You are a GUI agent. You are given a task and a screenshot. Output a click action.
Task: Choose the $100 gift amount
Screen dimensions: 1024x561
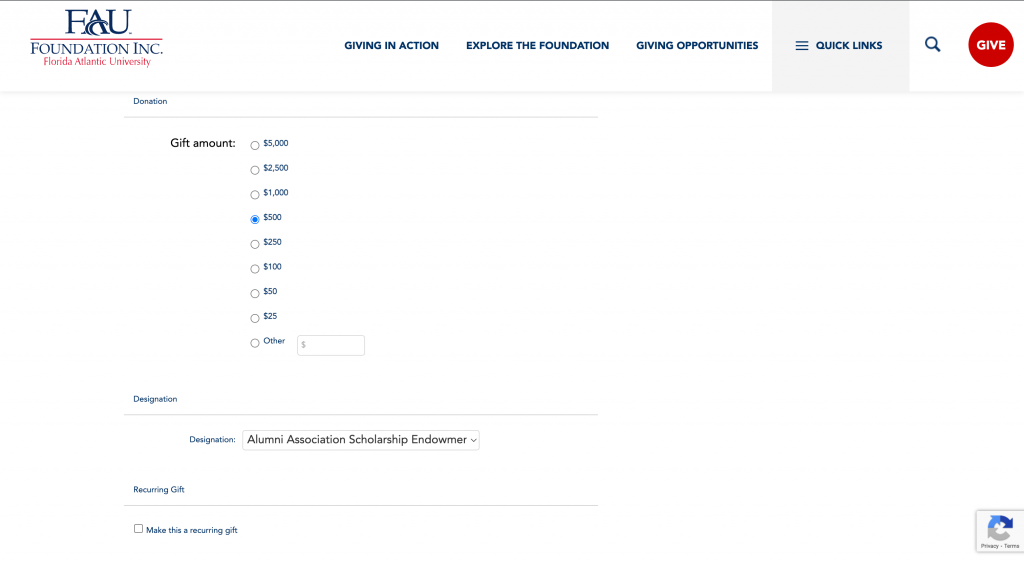tap(255, 268)
